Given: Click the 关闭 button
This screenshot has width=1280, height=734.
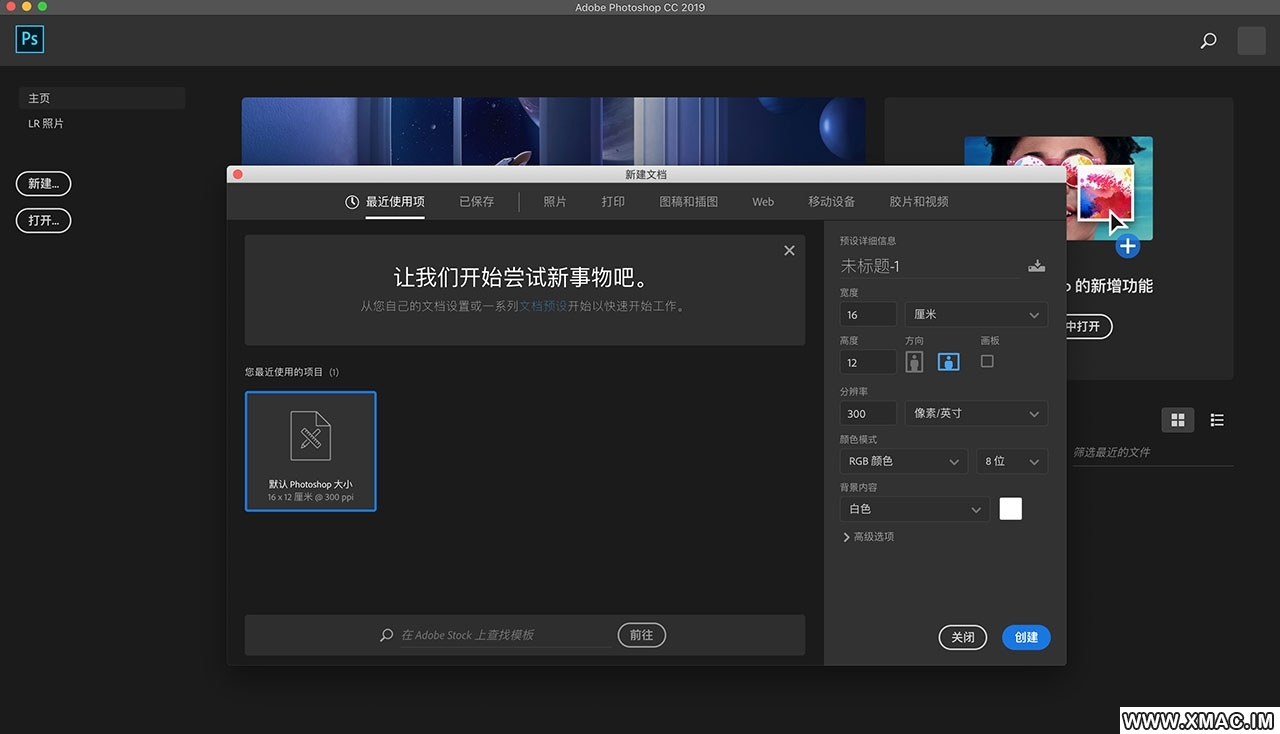Looking at the screenshot, I should 962,637.
